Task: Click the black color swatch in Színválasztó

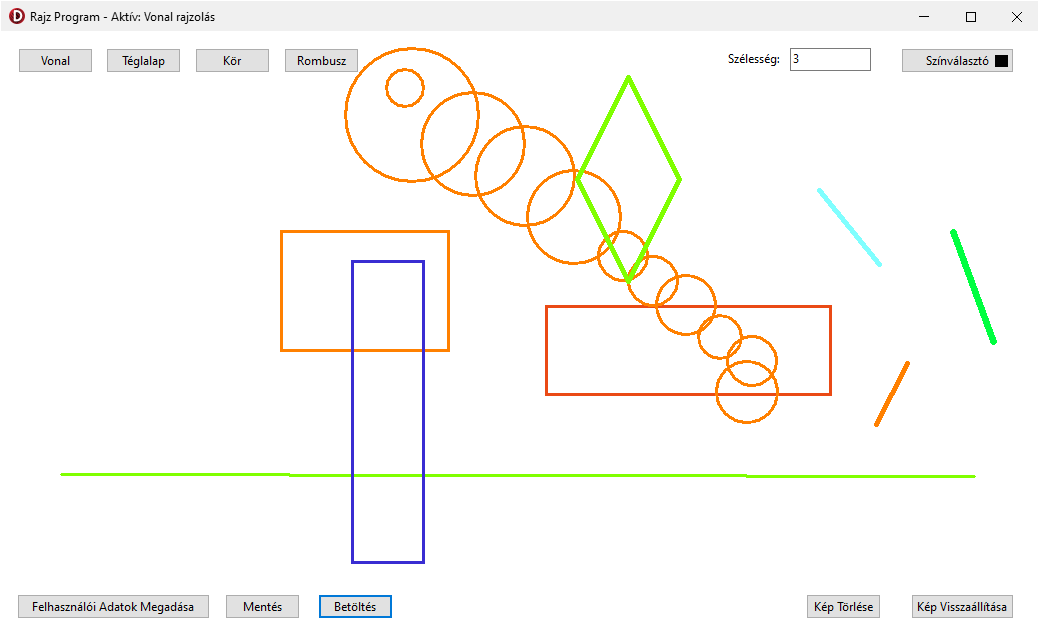Action: (x=1002, y=61)
